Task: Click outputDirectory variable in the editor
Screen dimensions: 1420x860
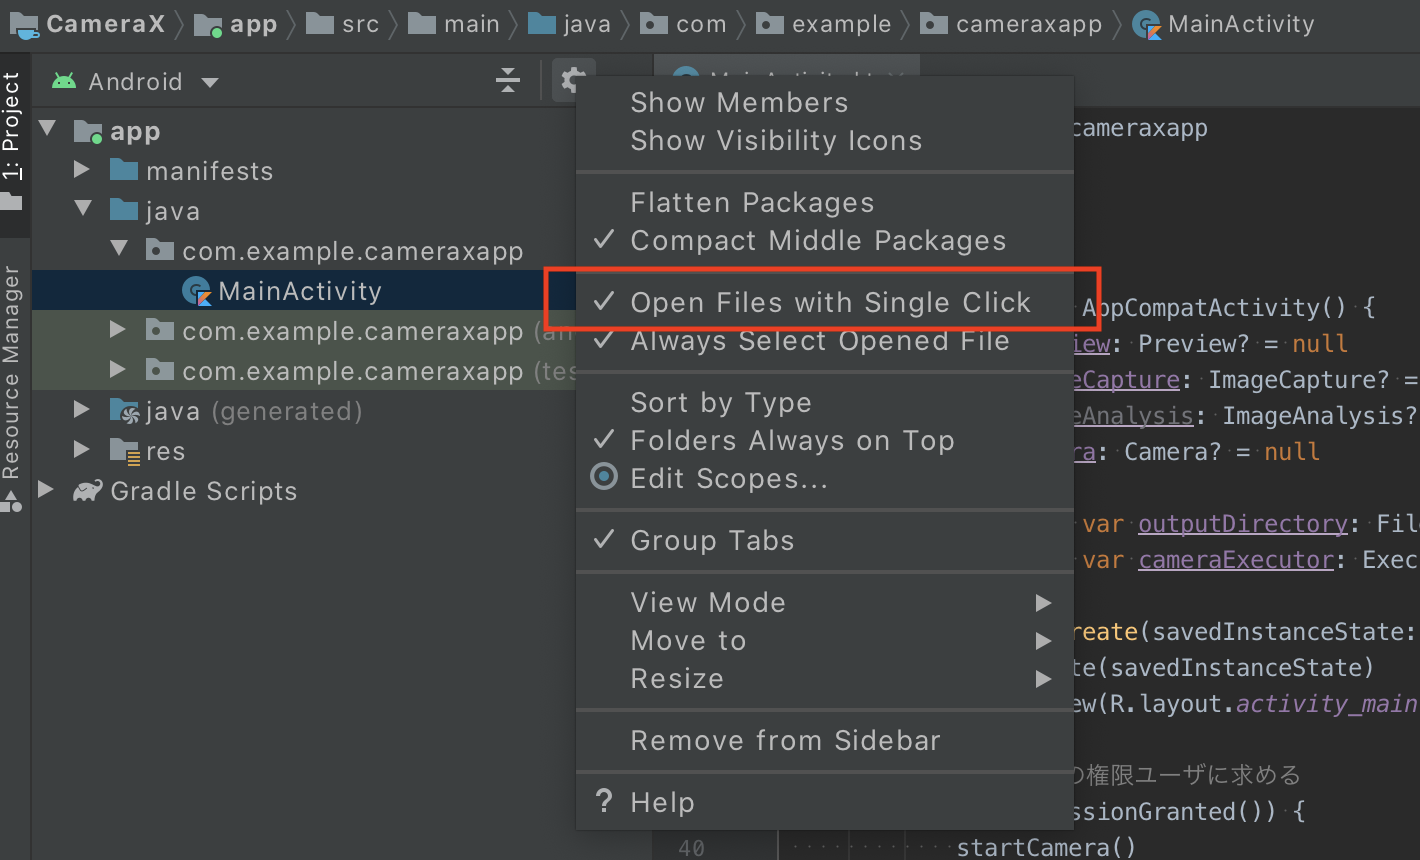Action: point(1242,524)
